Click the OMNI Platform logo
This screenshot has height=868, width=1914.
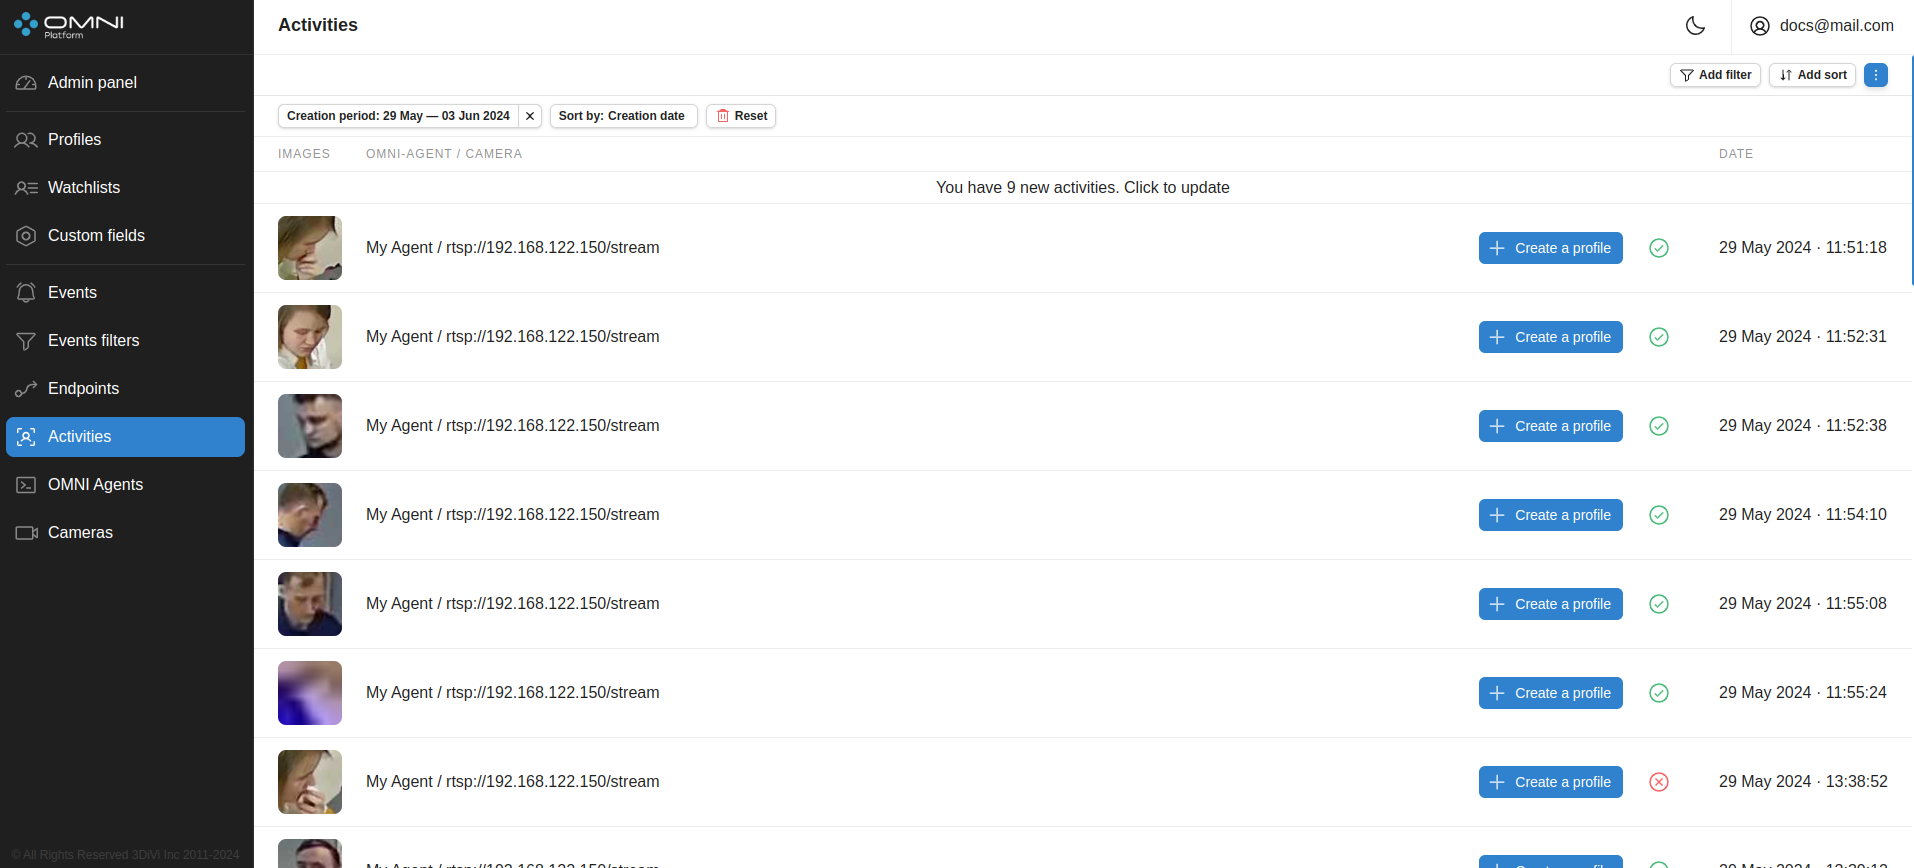(69, 26)
